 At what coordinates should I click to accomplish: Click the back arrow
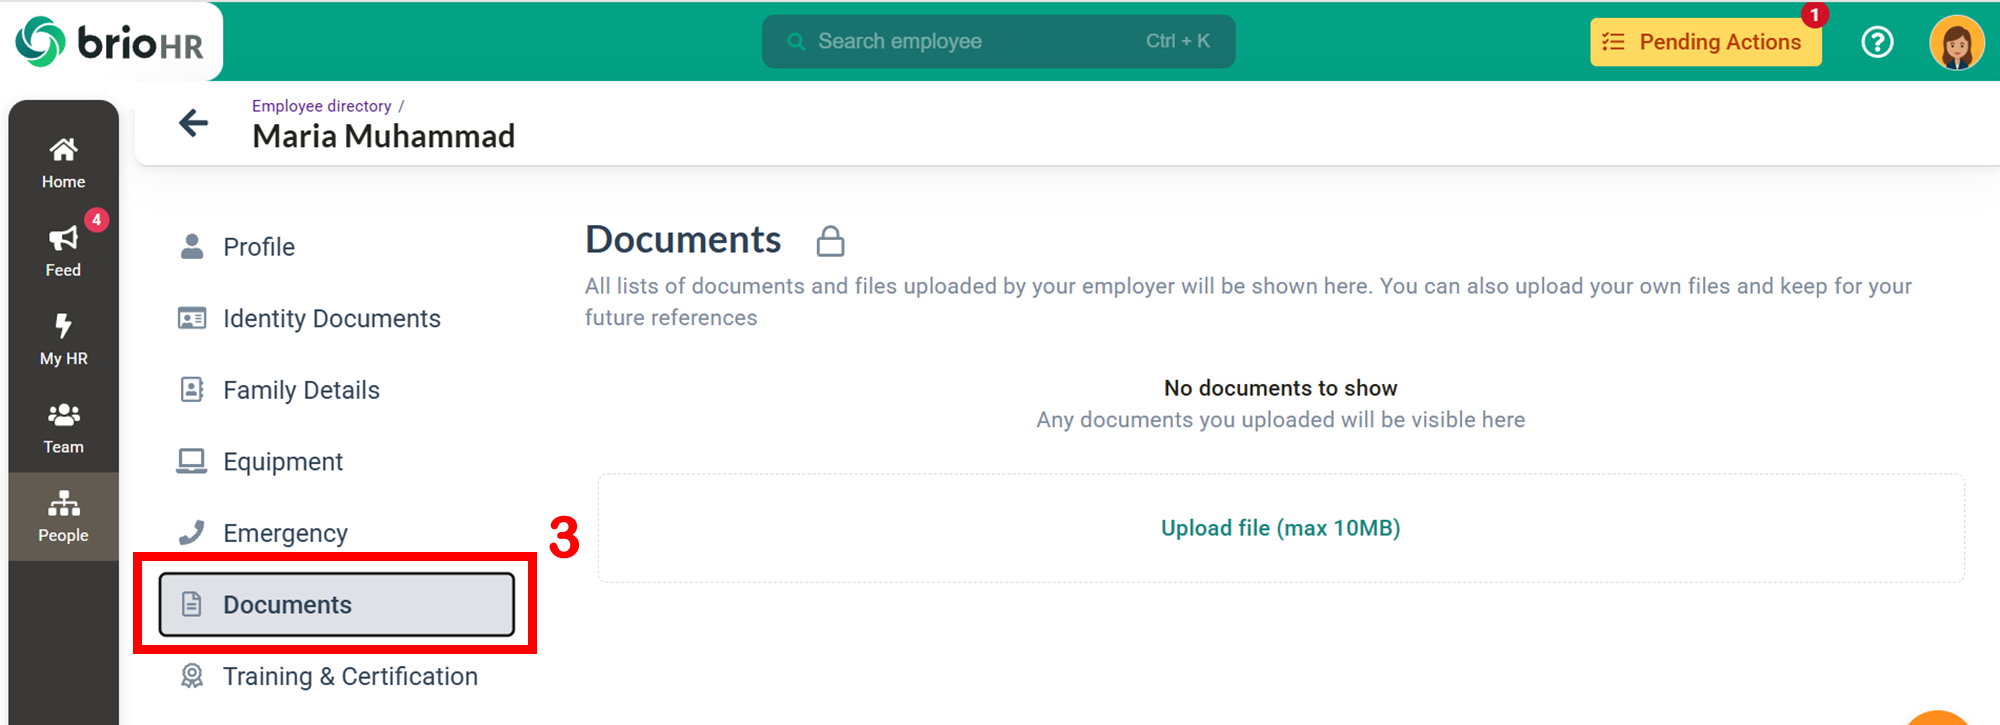(x=193, y=123)
